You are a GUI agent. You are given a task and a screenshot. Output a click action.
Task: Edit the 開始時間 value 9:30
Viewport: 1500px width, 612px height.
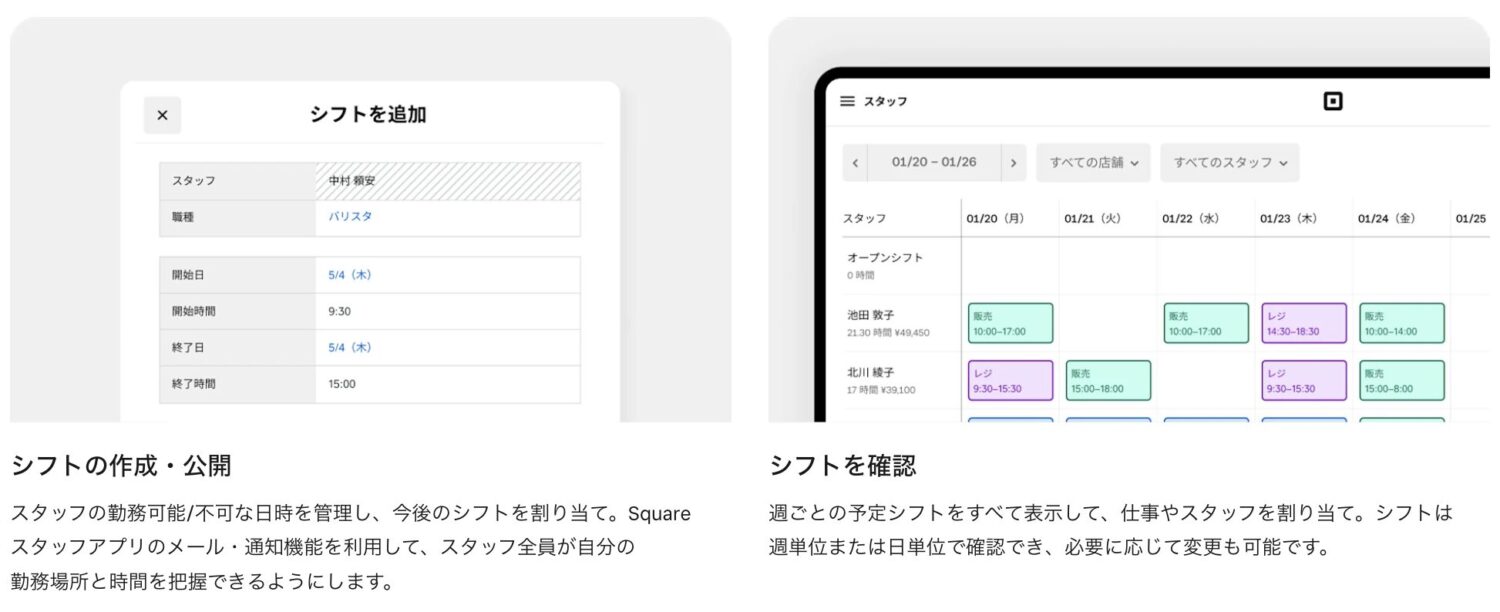(x=340, y=311)
